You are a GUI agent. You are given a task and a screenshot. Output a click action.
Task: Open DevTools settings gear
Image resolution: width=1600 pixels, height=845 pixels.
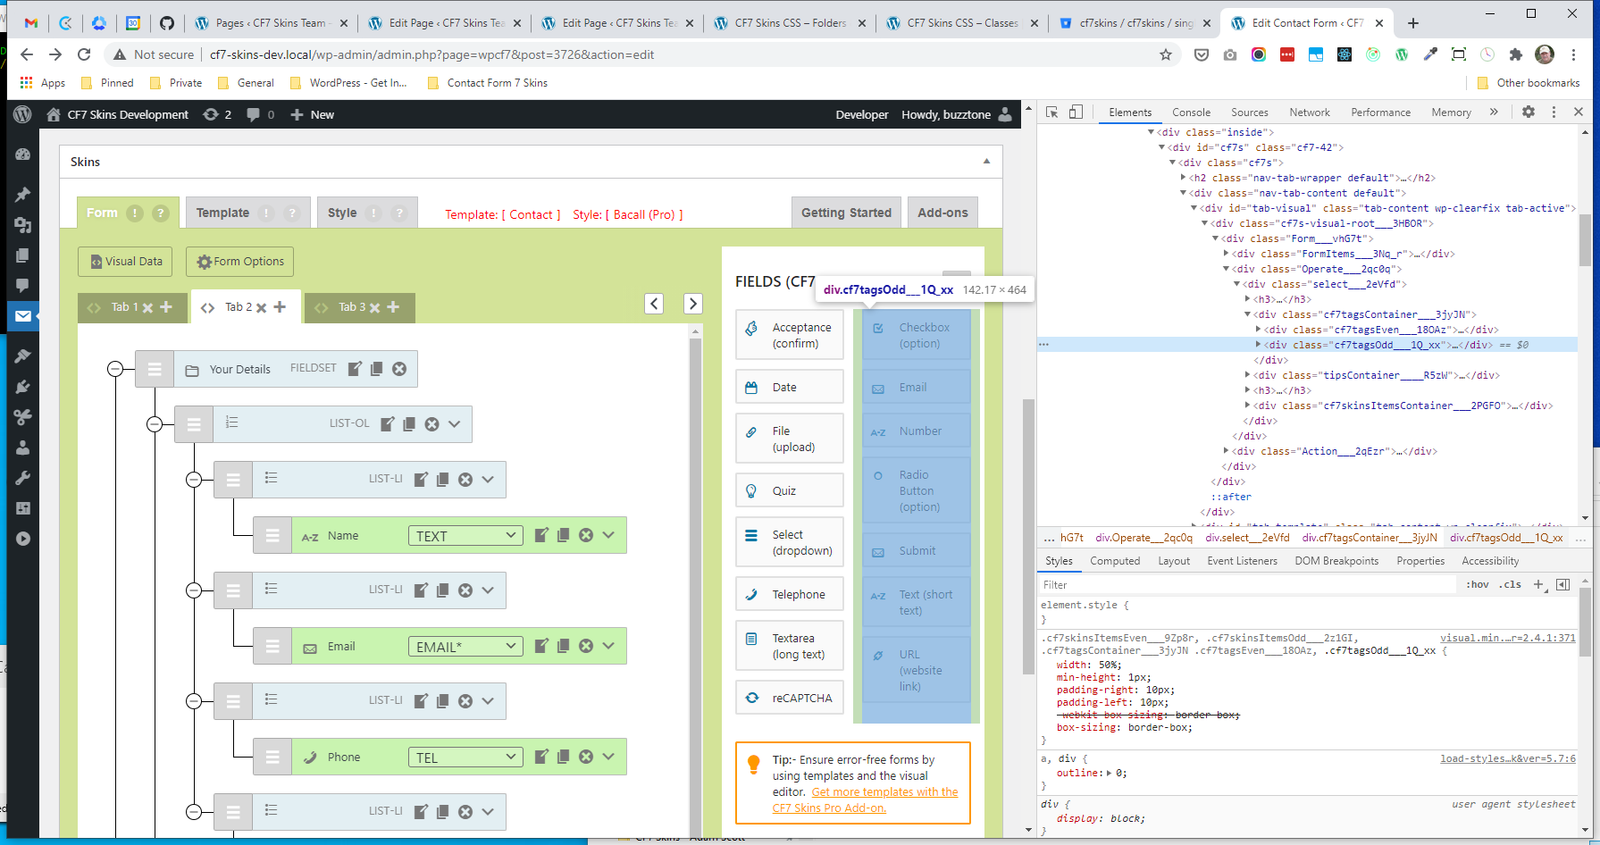[x=1528, y=112]
